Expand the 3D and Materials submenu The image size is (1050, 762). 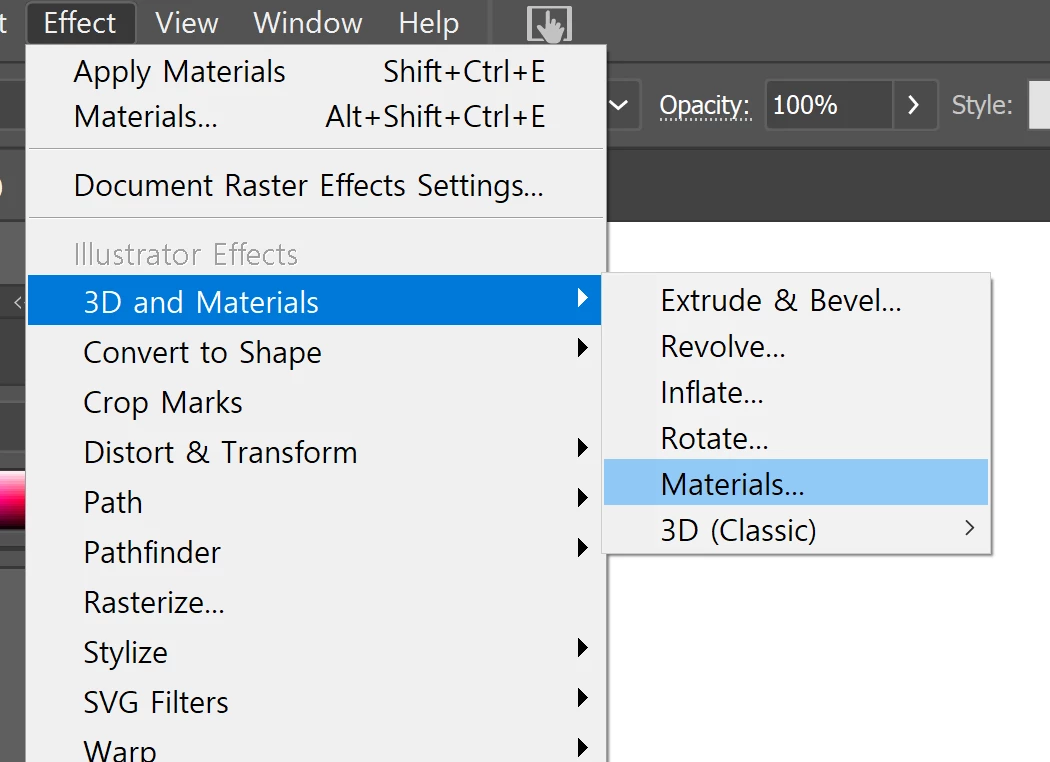[315, 301]
